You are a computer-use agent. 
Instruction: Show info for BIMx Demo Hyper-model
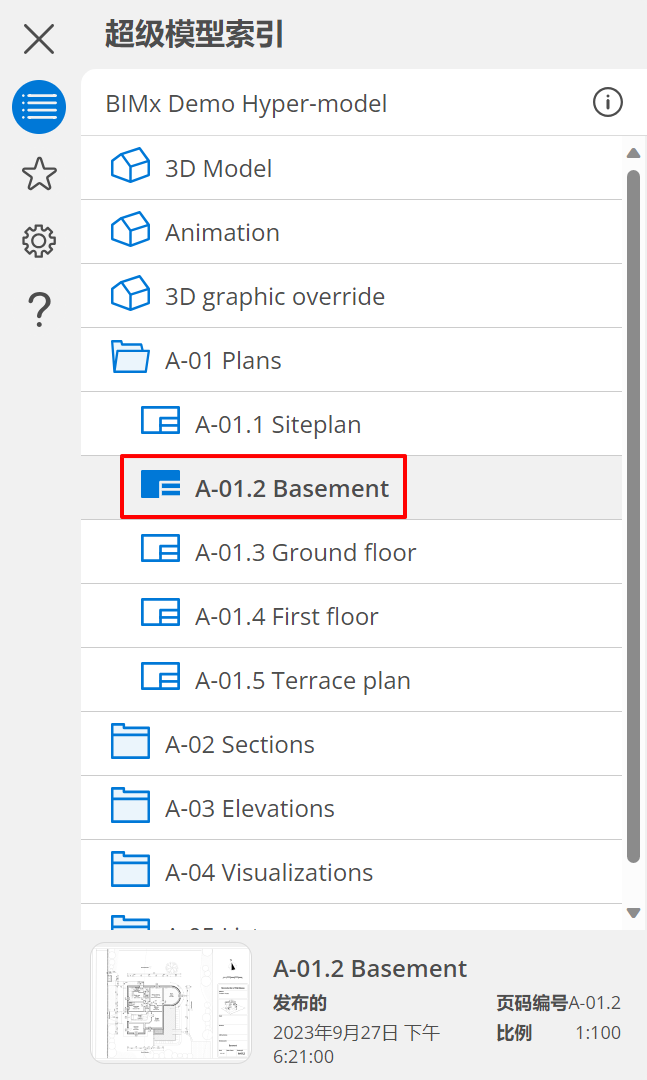click(607, 102)
